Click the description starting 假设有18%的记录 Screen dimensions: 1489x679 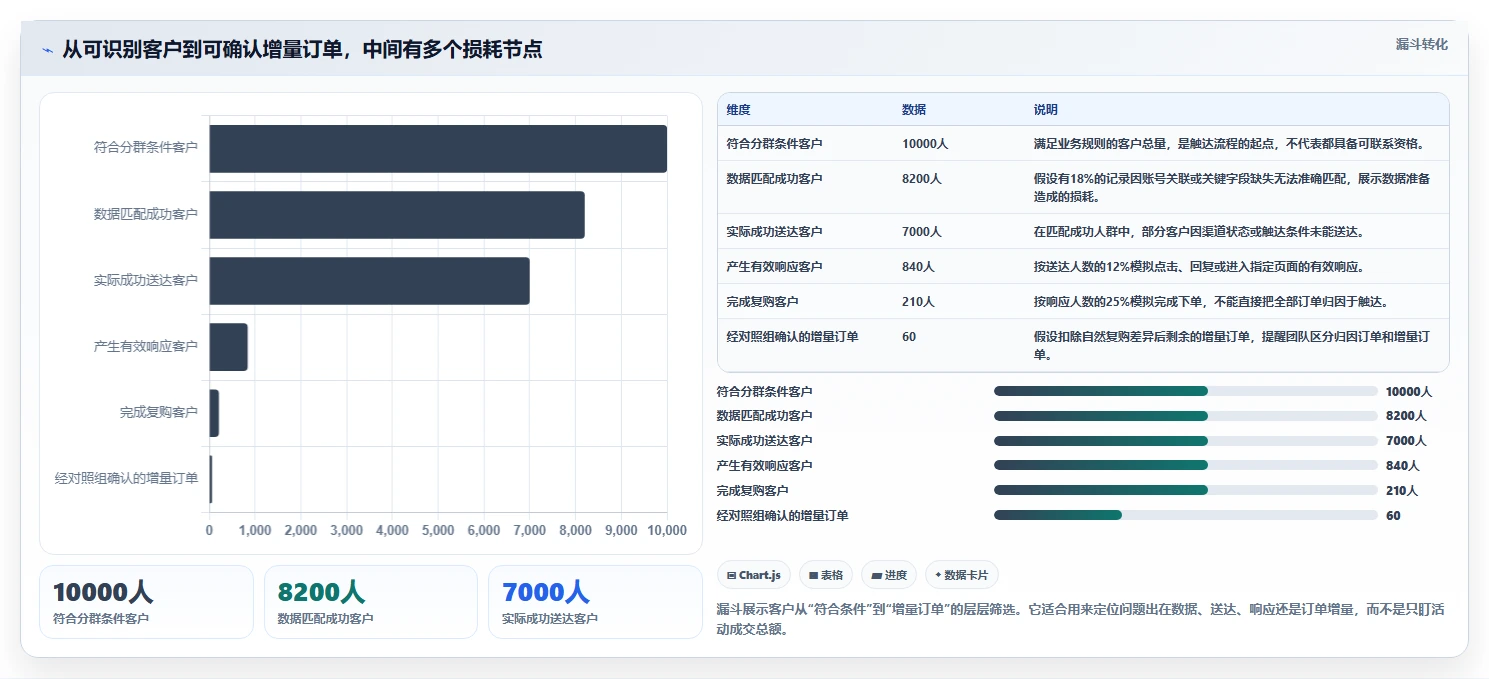[1232, 188]
